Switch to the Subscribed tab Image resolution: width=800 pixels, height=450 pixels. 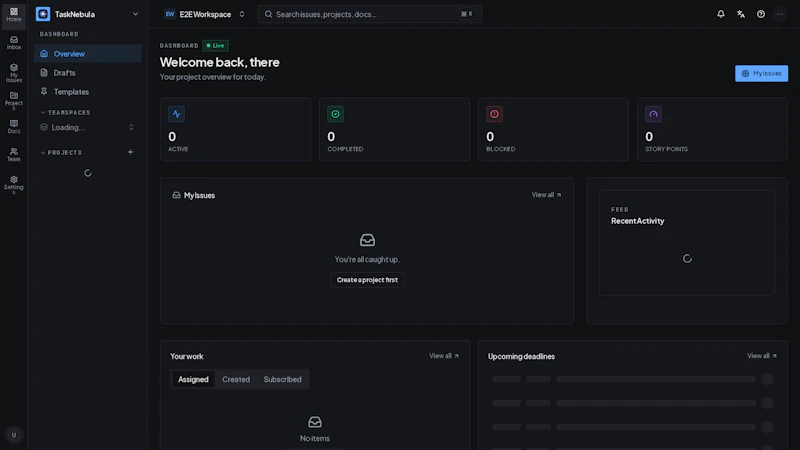[282, 379]
